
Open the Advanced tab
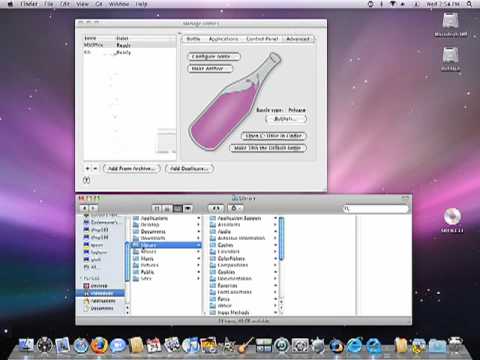[298, 39]
